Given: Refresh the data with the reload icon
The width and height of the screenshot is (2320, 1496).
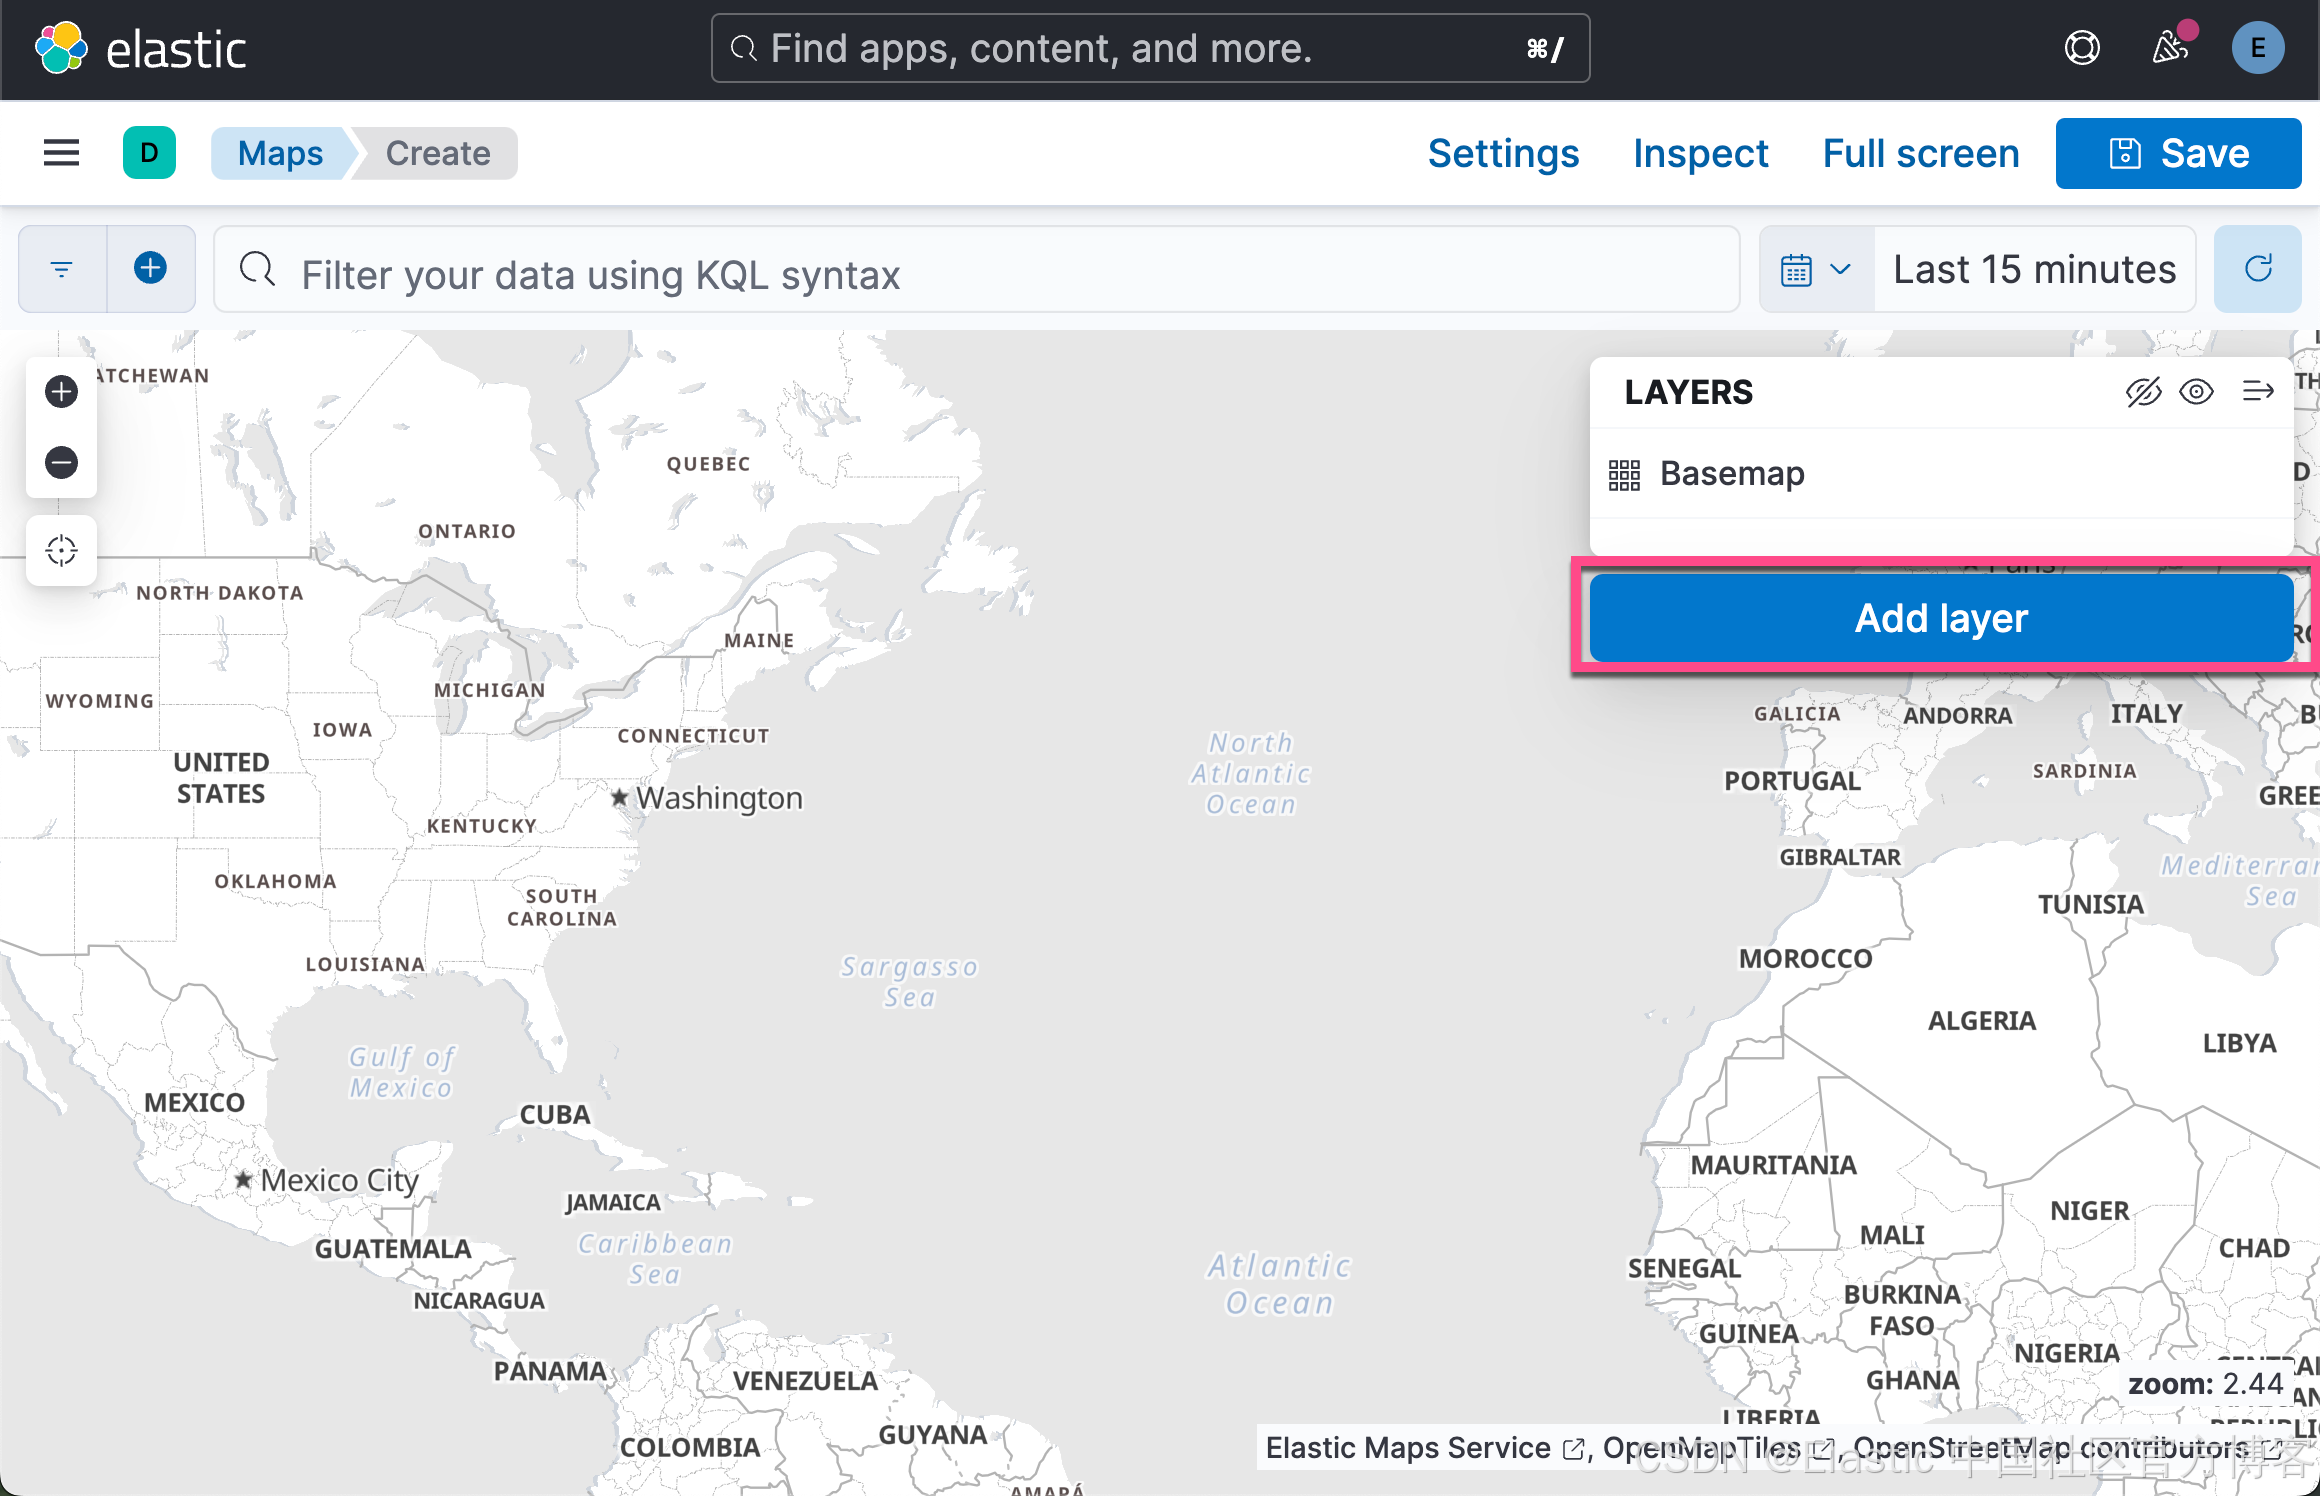Looking at the screenshot, I should (2257, 268).
